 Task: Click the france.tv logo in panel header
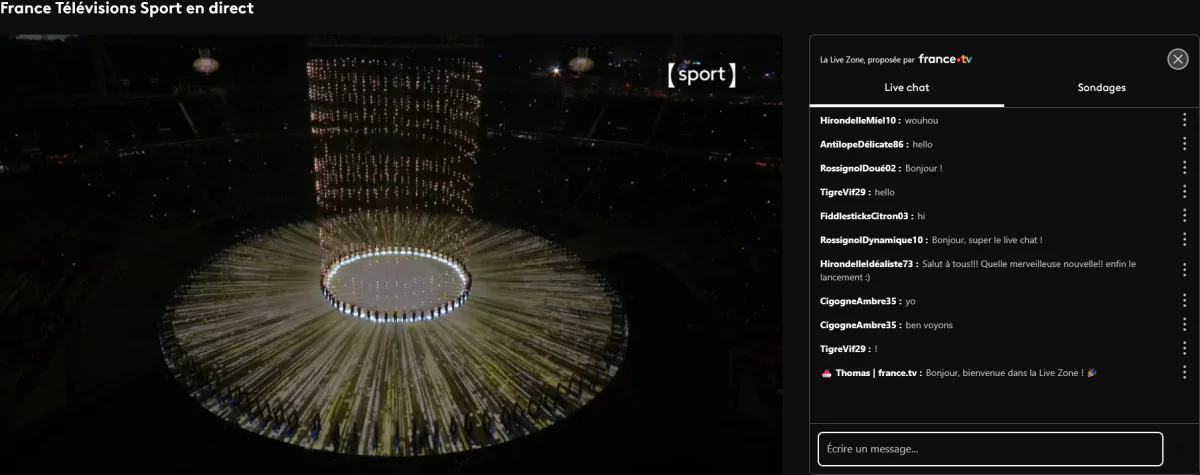click(x=945, y=59)
